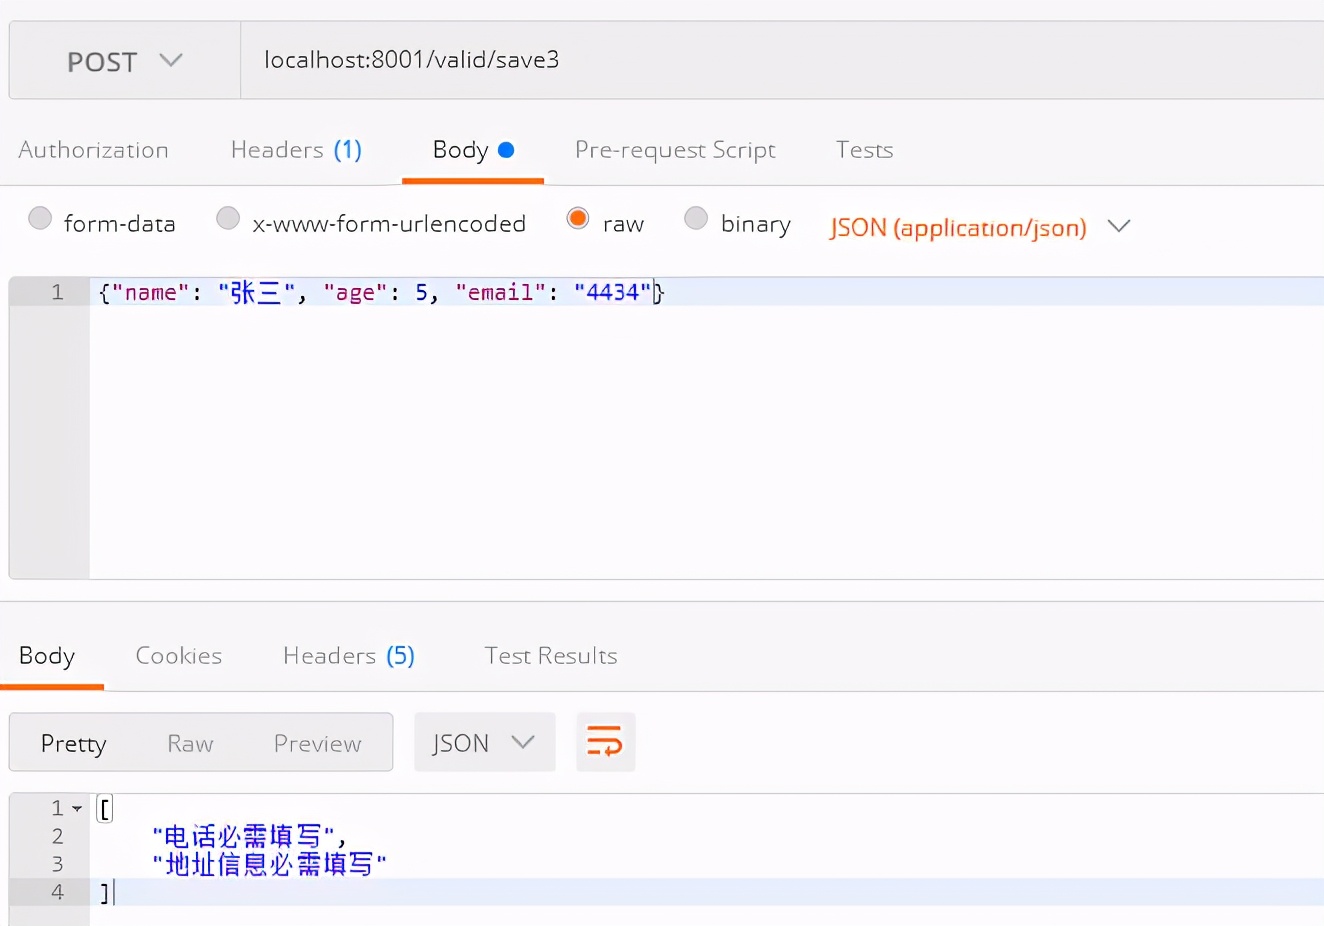Choose x-www-form-urlencoded body type
Image resolution: width=1324 pixels, height=926 pixels.
click(228, 218)
